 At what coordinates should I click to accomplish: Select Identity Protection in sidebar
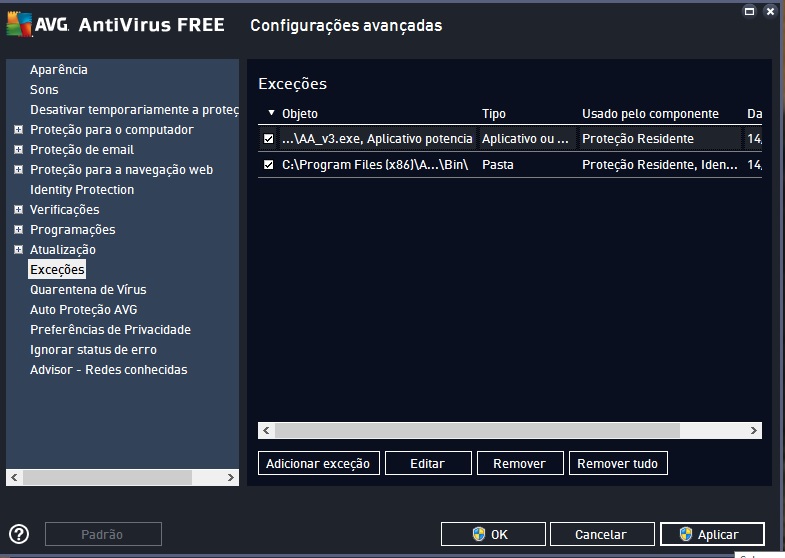[82, 190]
